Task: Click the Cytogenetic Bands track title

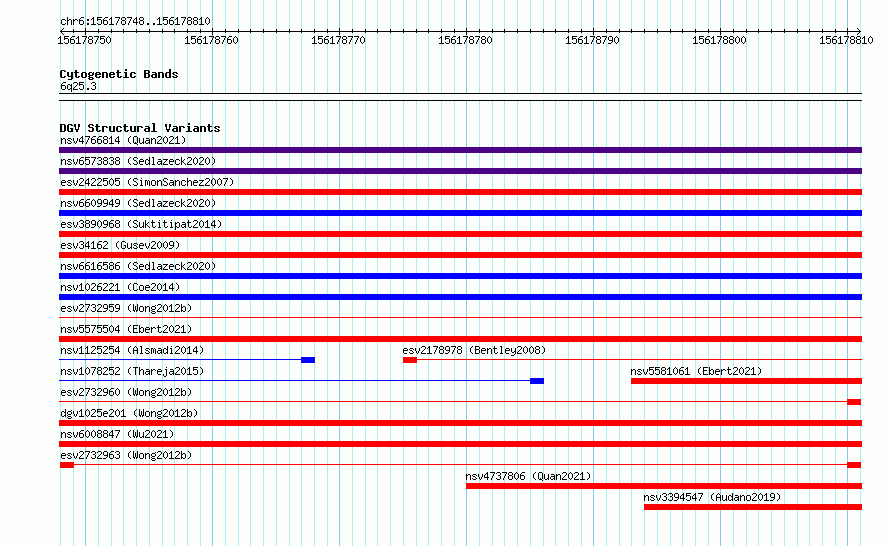Action: [x=119, y=74]
